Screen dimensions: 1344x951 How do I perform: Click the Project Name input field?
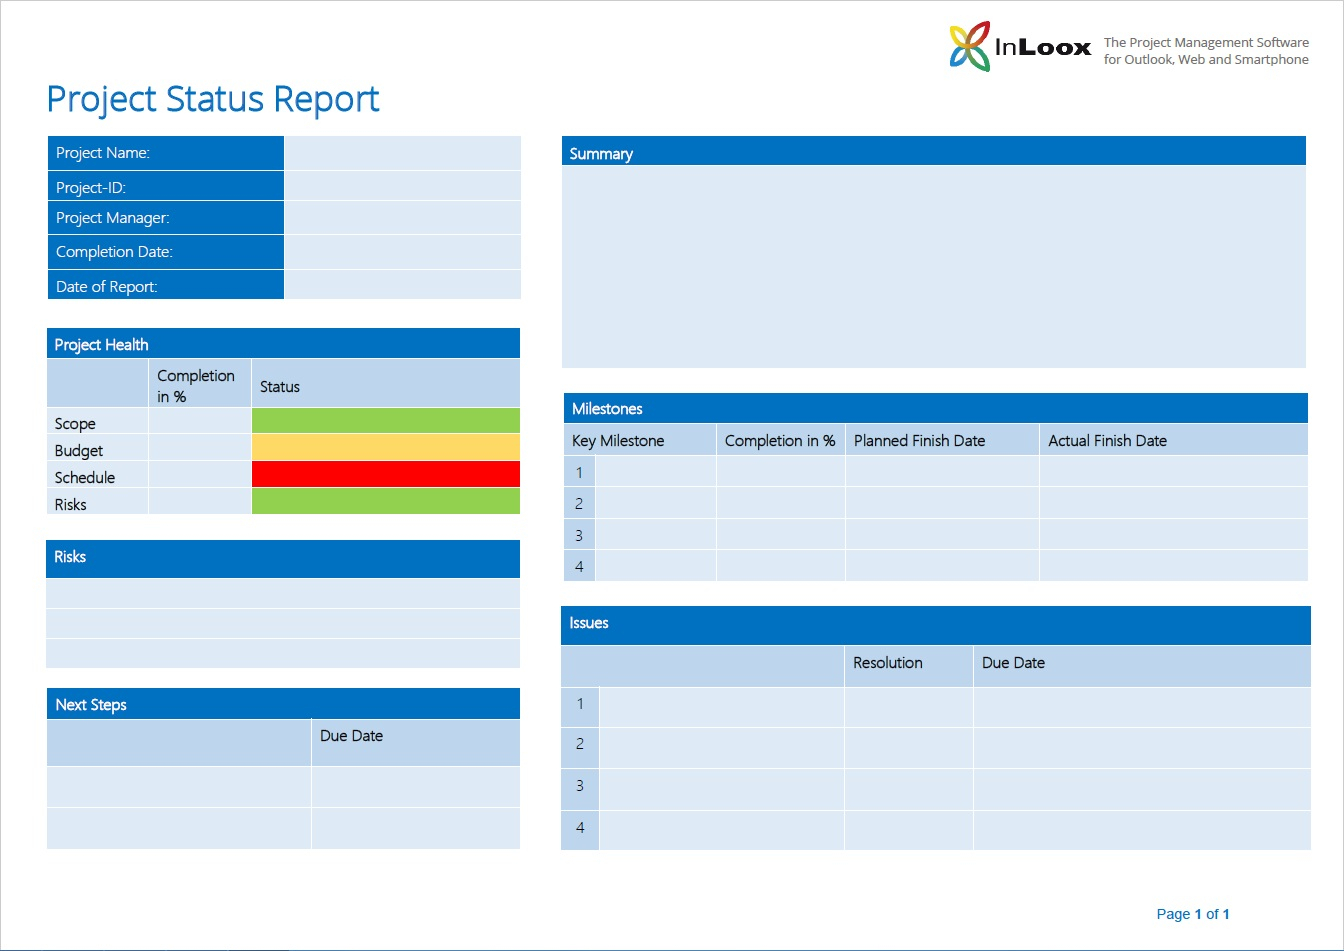tap(402, 152)
